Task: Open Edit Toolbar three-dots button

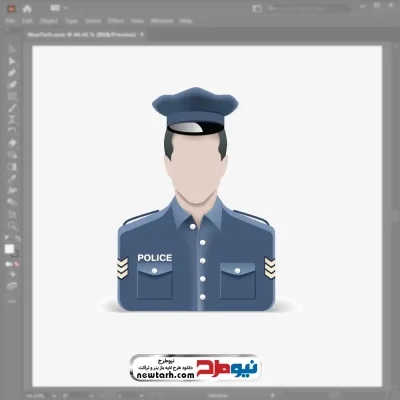Action: 12,302
